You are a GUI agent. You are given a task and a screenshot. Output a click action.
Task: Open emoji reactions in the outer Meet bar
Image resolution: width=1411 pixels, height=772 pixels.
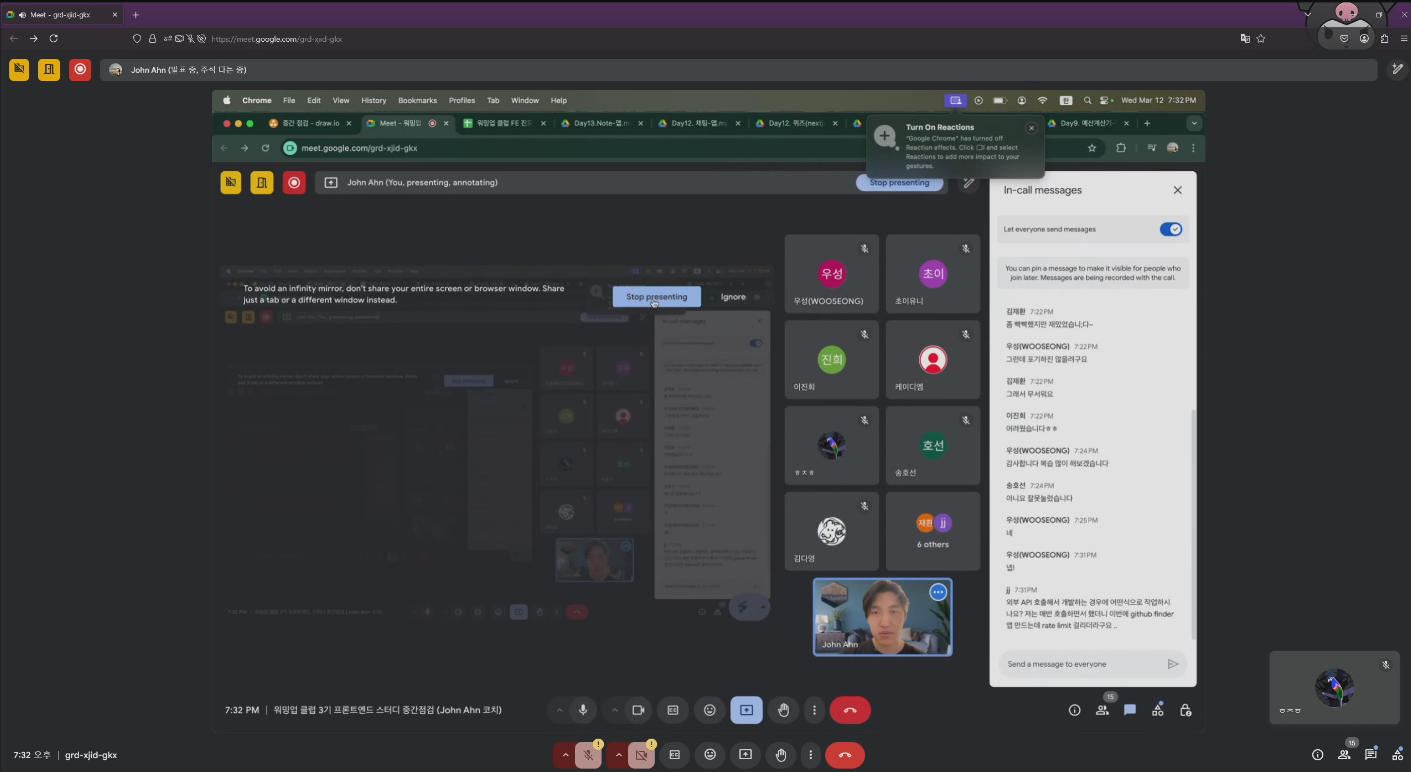710,755
